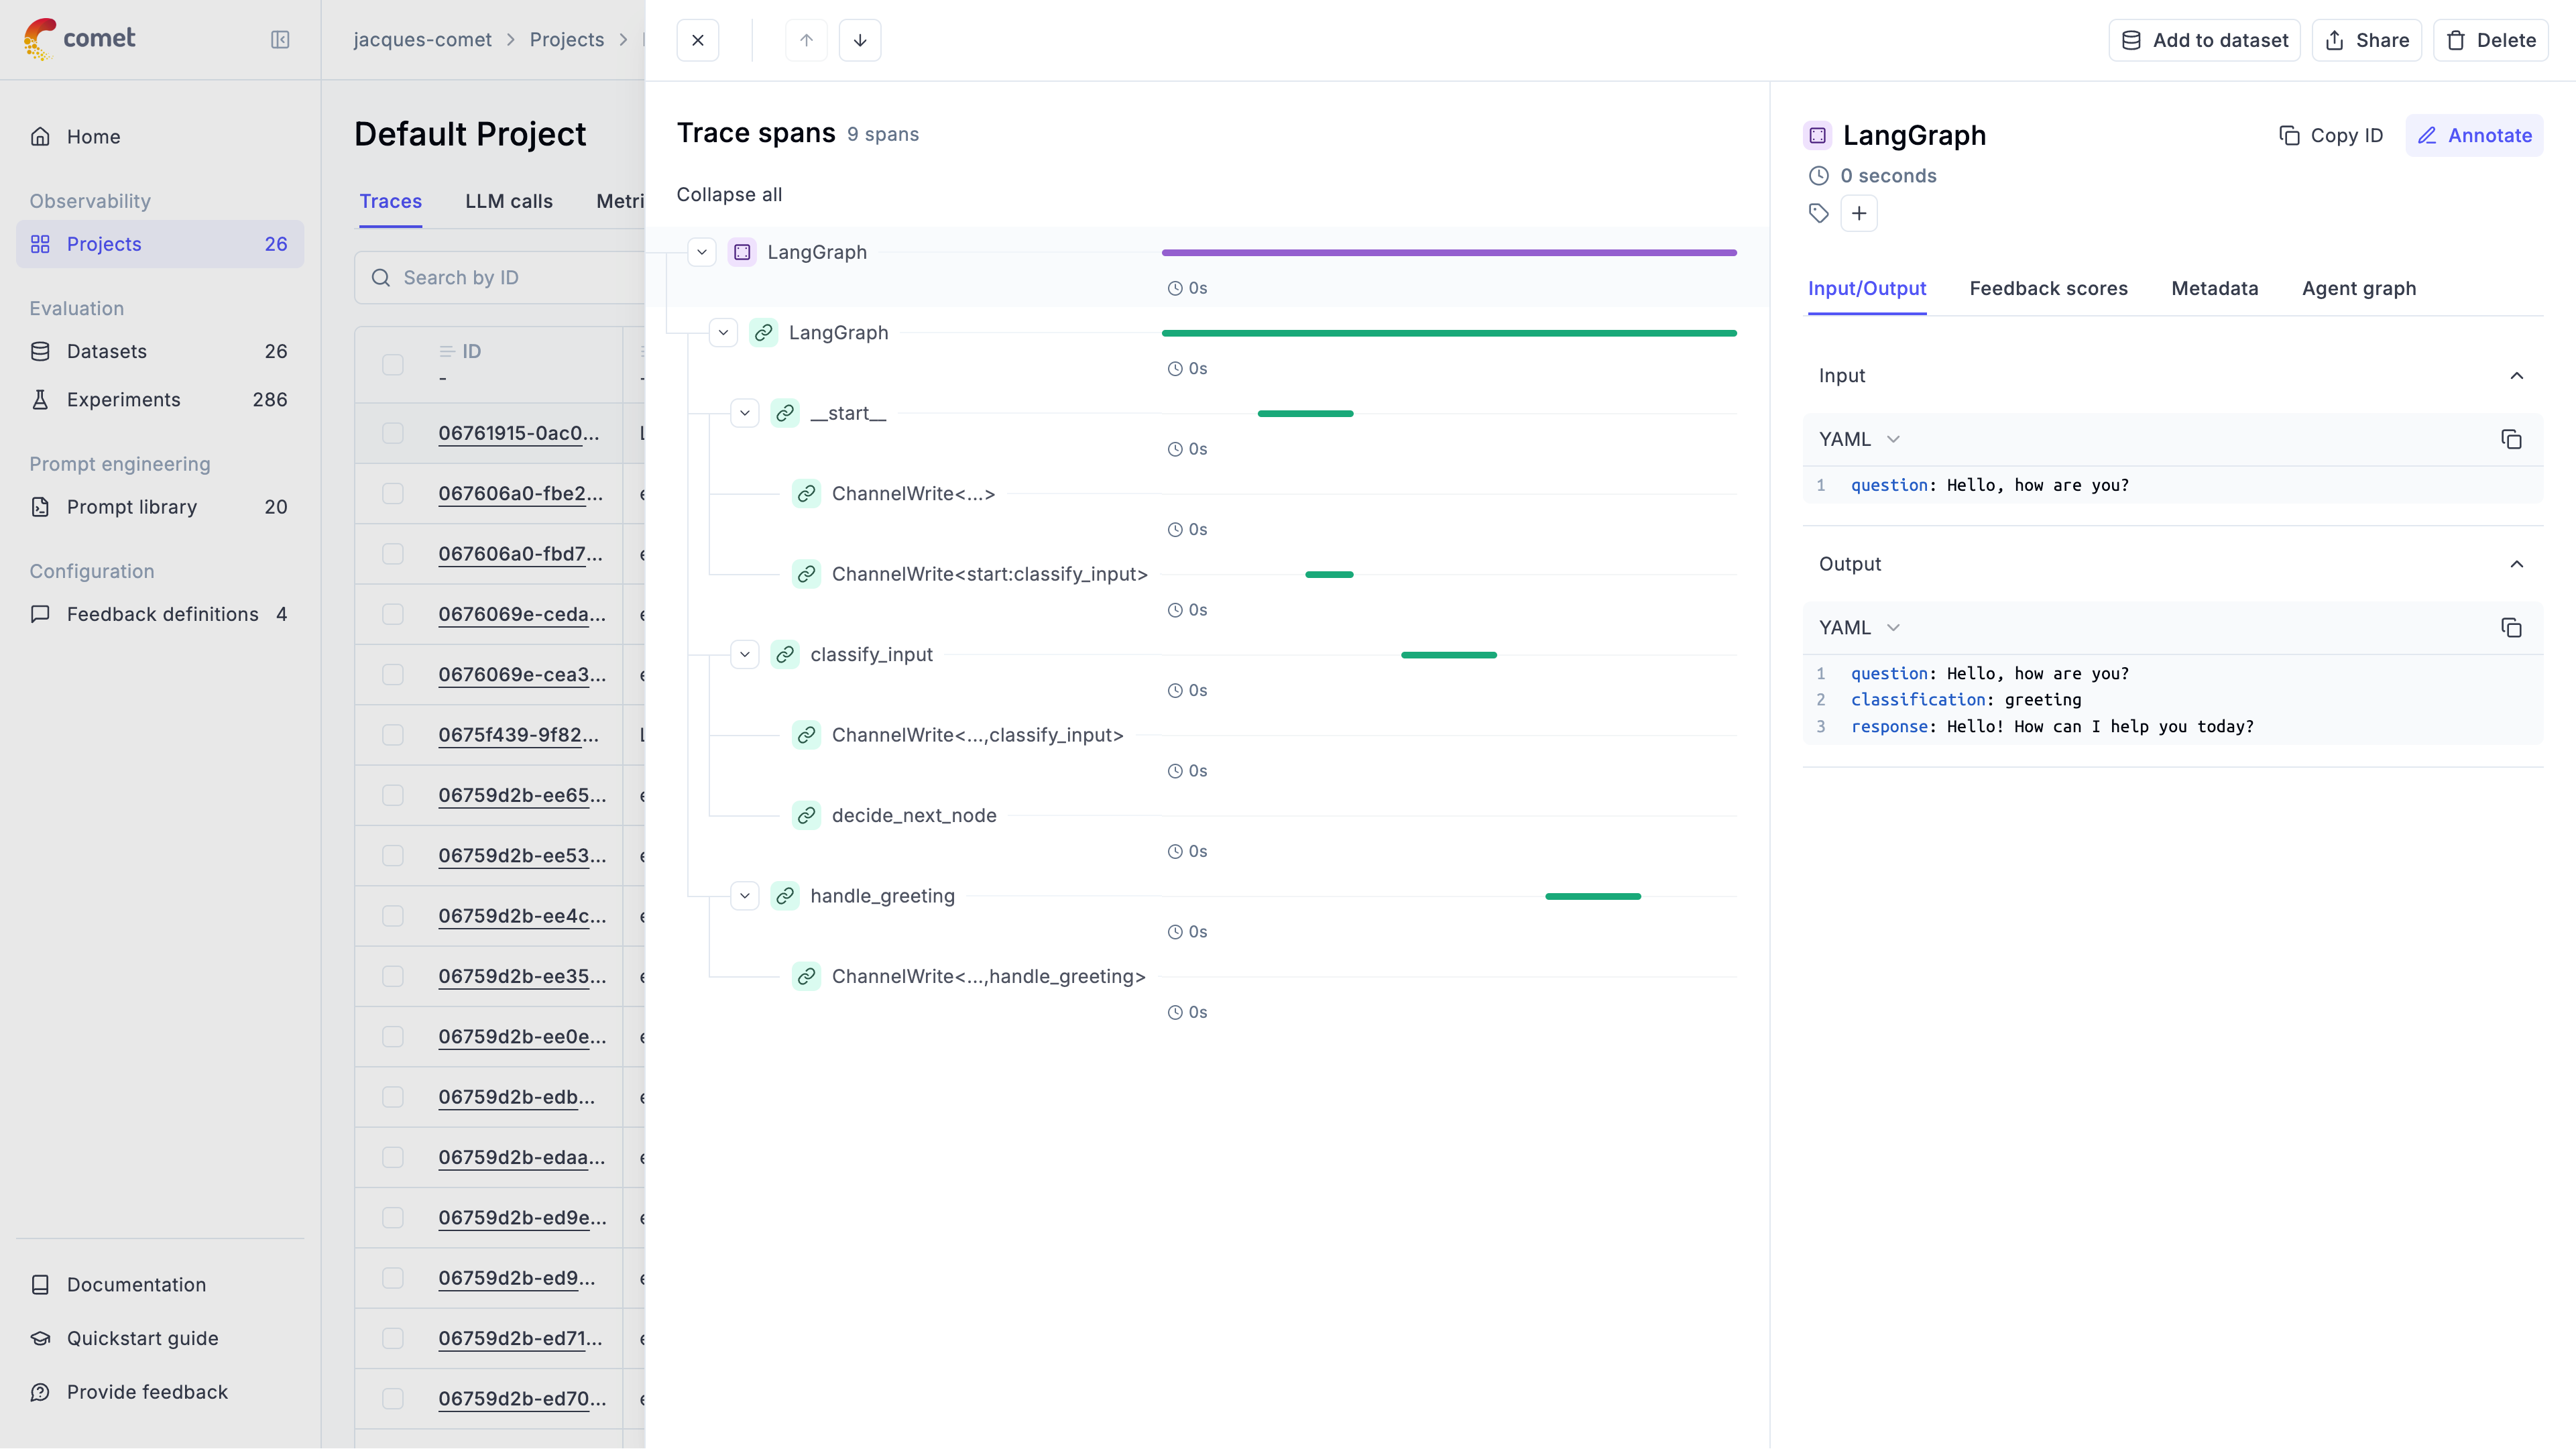Copy the Input YAML content
The height and width of the screenshot is (1449, 2576).
click(x=2511, y=439)
